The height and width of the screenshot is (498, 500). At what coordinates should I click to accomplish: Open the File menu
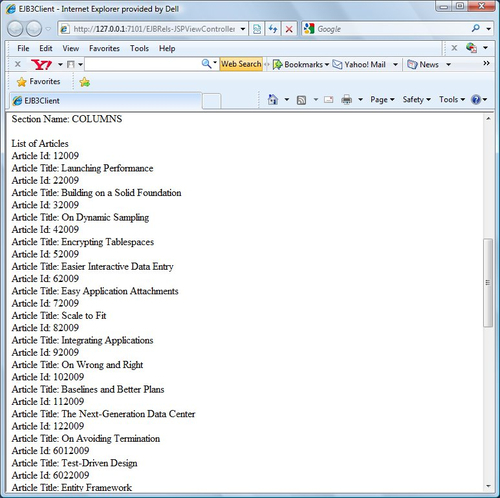[23, 48]
